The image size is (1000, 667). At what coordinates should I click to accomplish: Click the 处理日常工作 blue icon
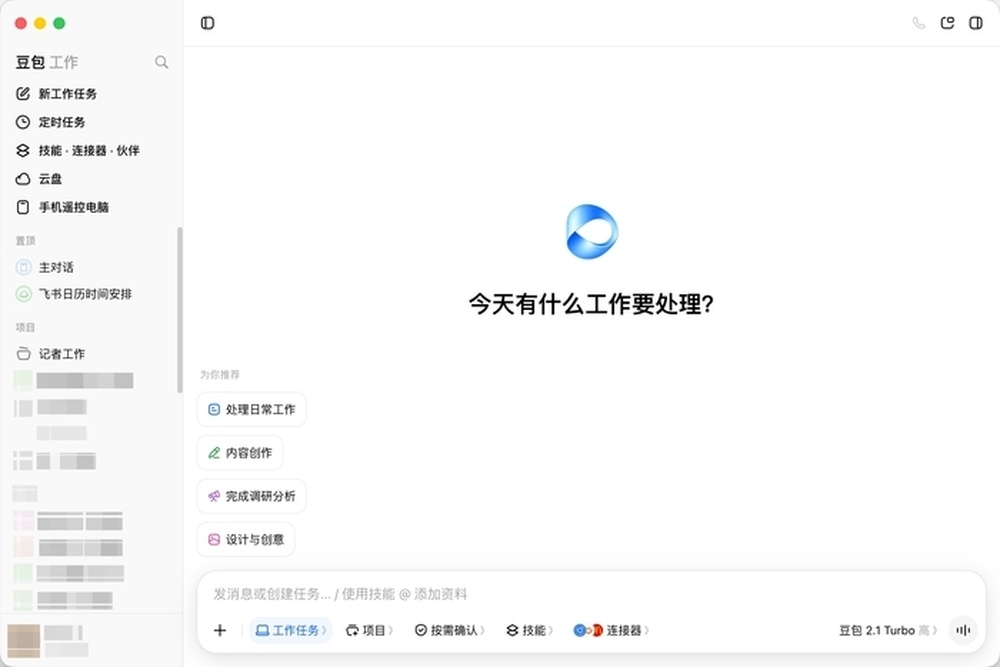pyautogui.click(x=214, y=409)
